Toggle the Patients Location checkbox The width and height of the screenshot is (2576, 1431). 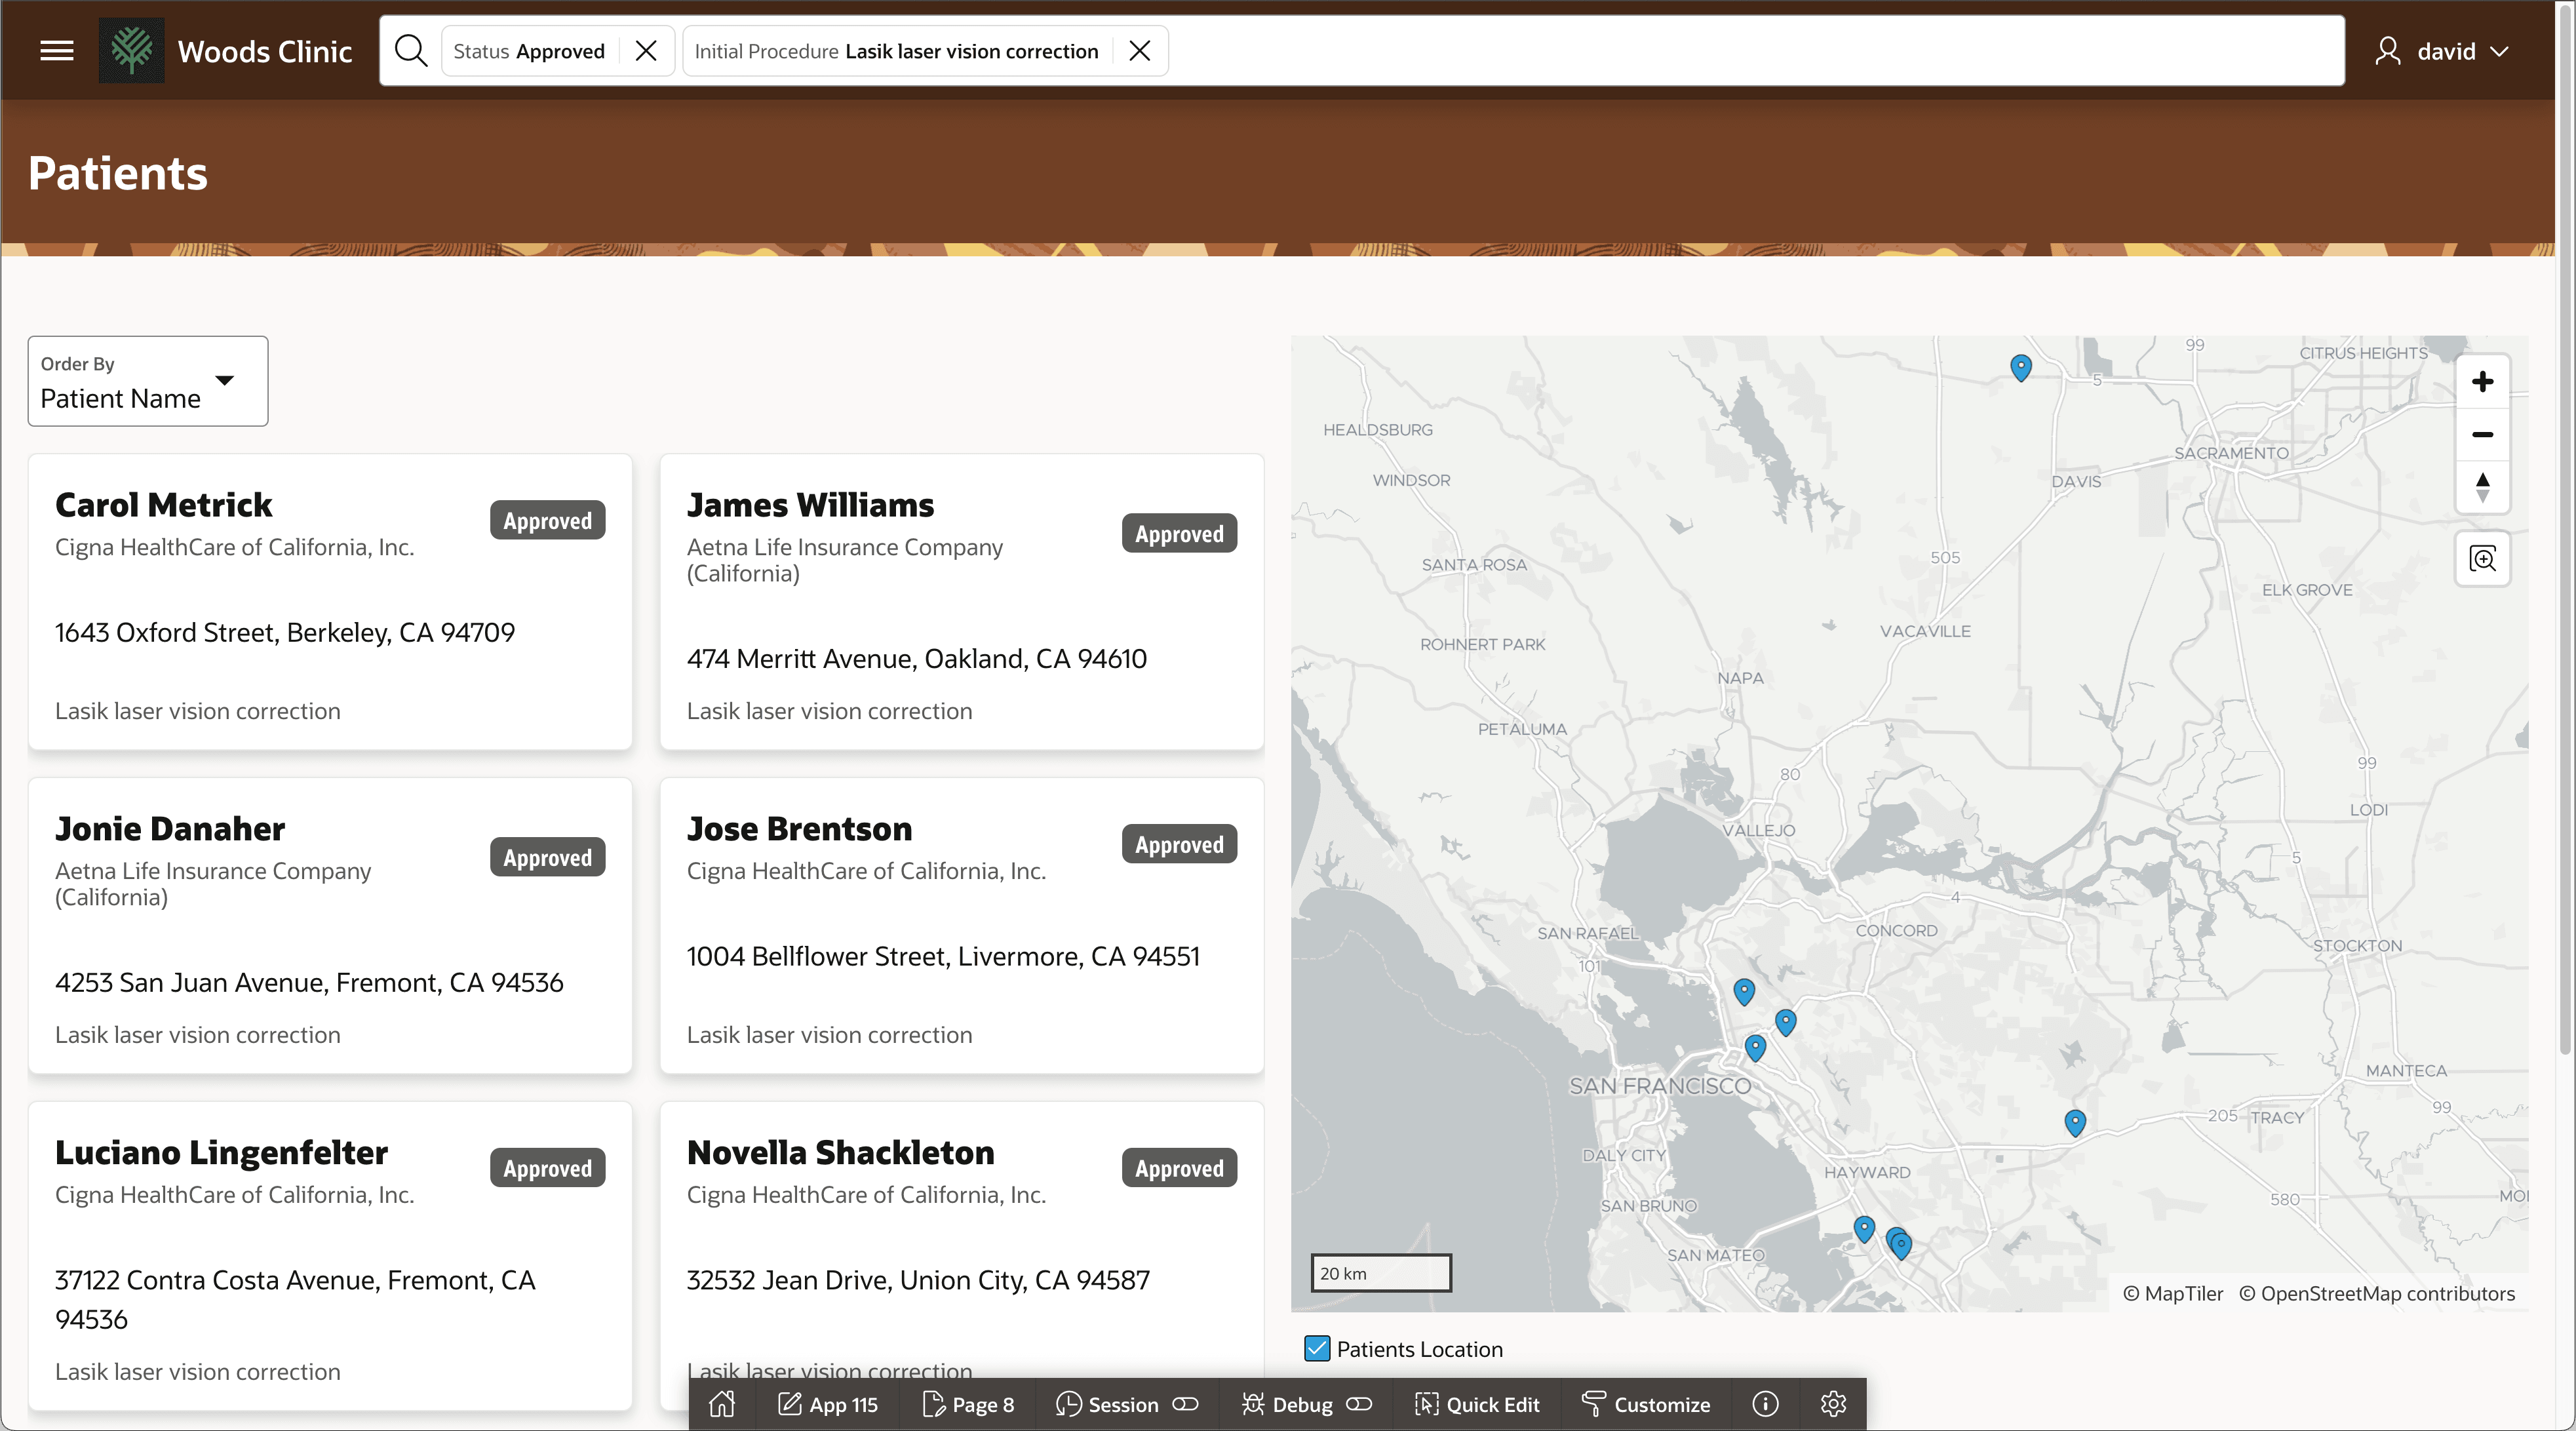pos(1317,1348)
